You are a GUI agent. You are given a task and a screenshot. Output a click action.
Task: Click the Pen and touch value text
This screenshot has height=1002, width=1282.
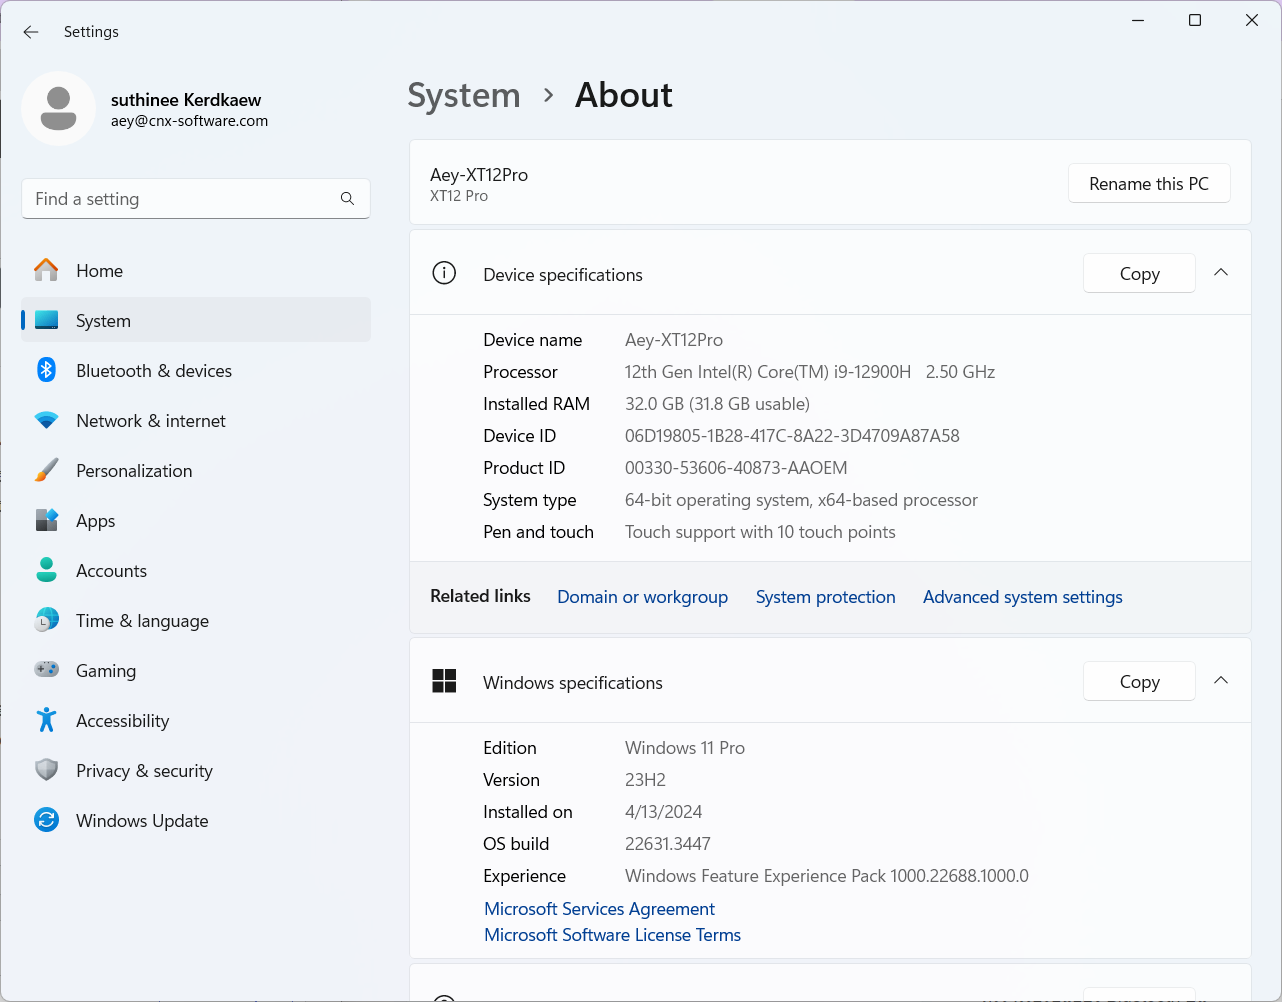tap(760, 532)
